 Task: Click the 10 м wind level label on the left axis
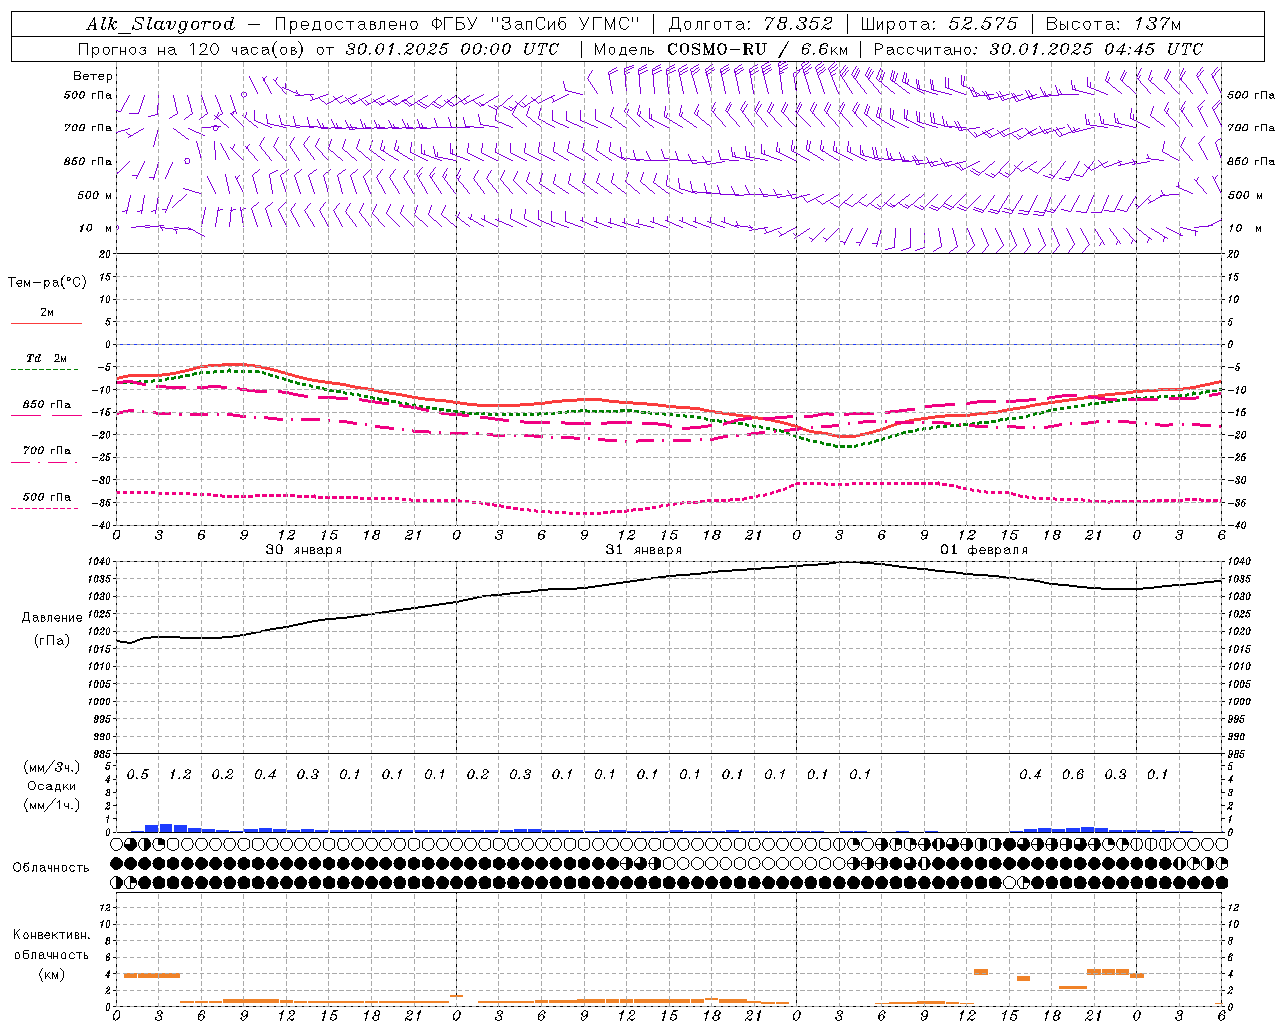pos(95,228)
